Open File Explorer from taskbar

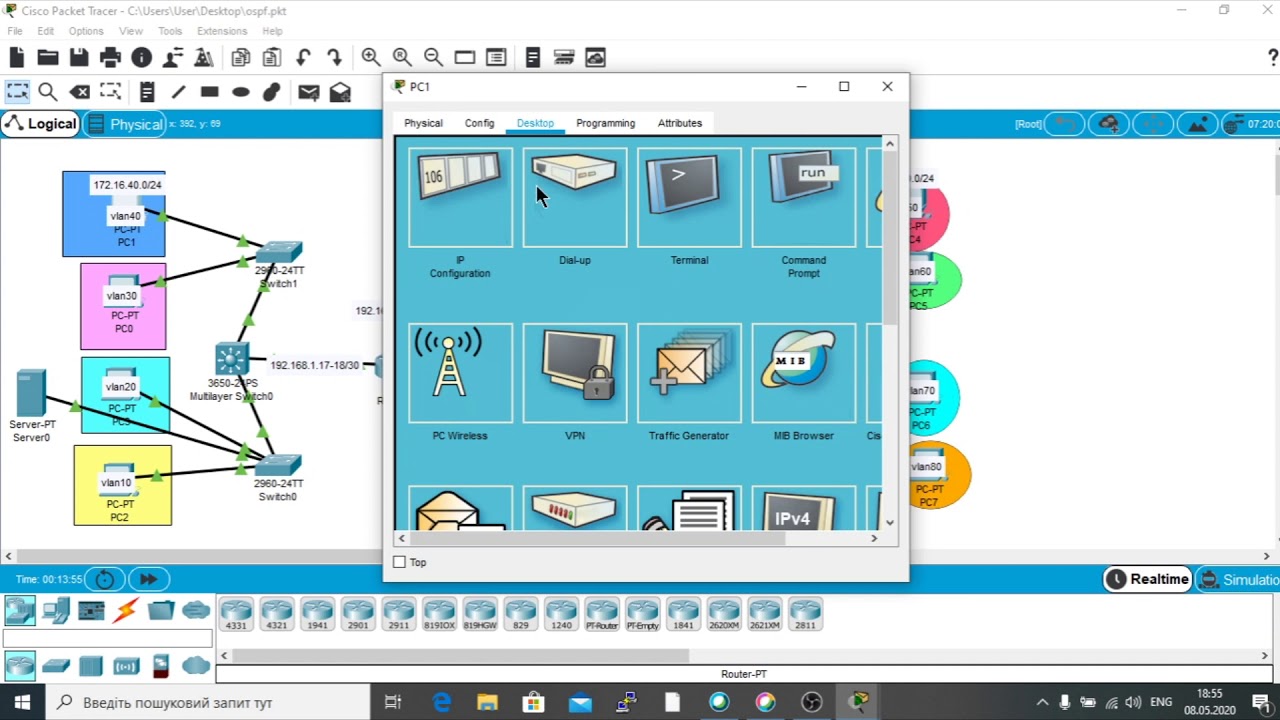487,702
